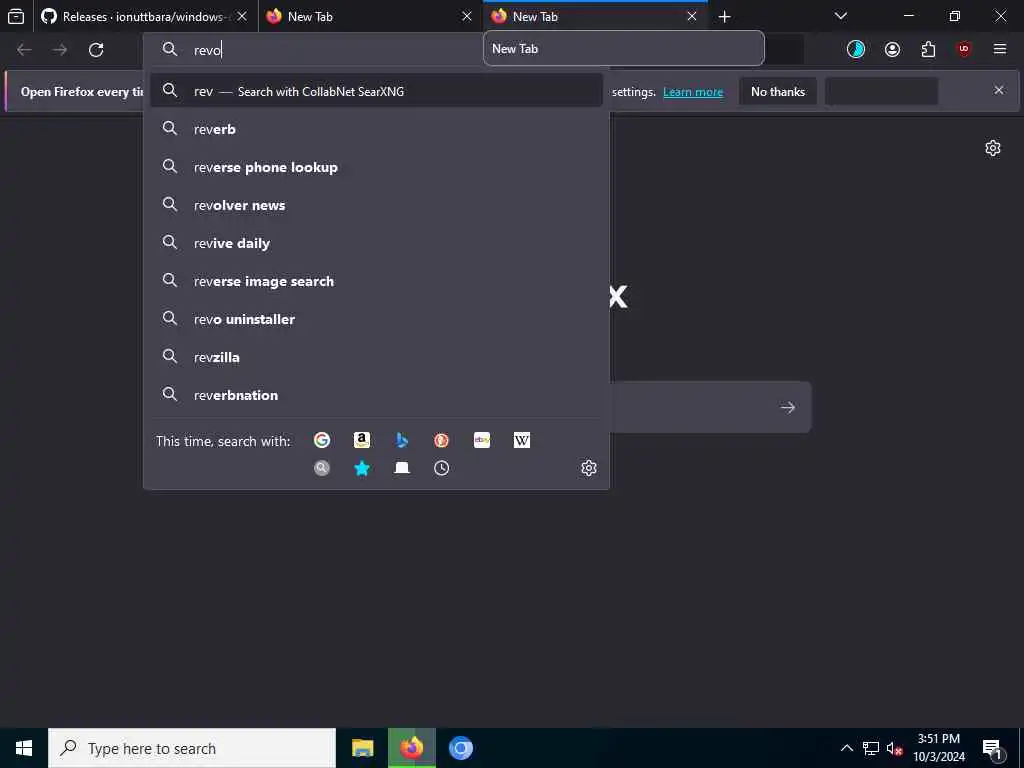Search this time with DuckDuckGo
Viewport: 1024px width, 768px height.
441,440
